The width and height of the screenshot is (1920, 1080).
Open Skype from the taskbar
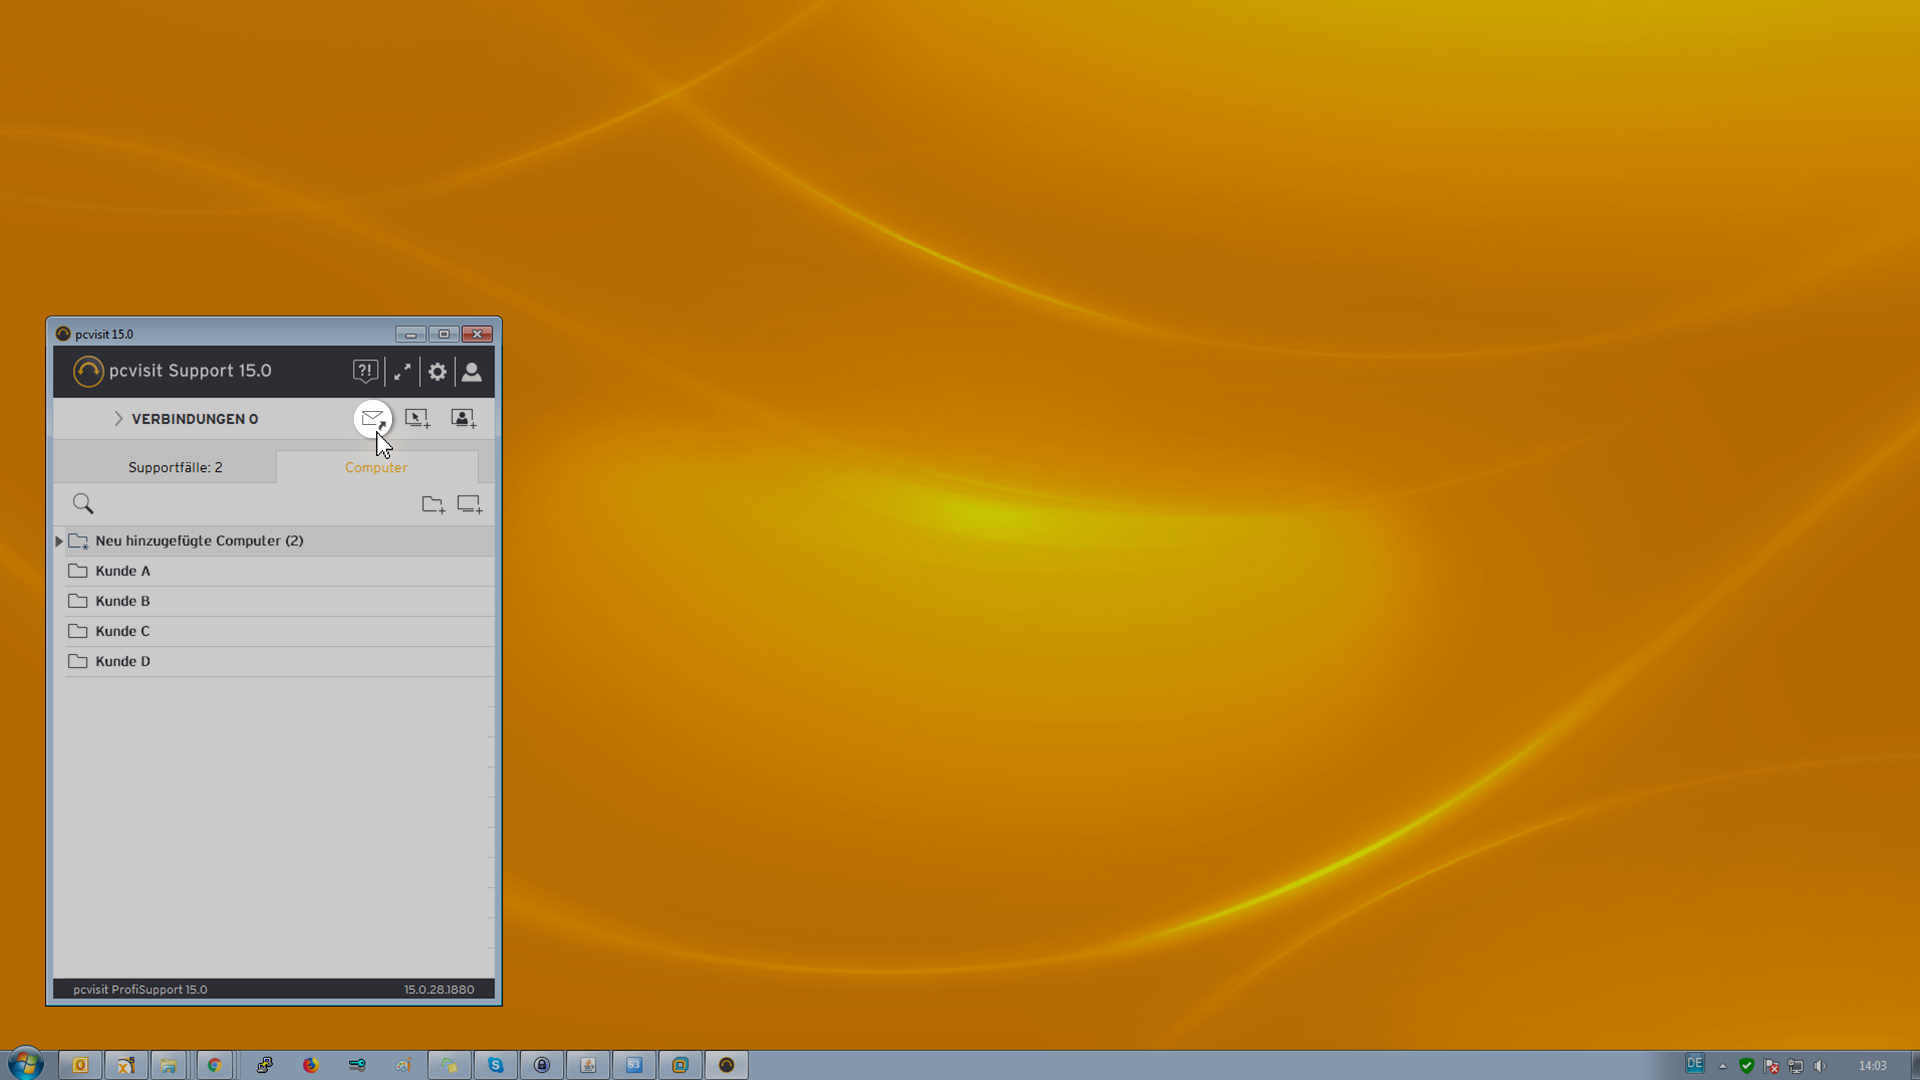click(495, 1065)
